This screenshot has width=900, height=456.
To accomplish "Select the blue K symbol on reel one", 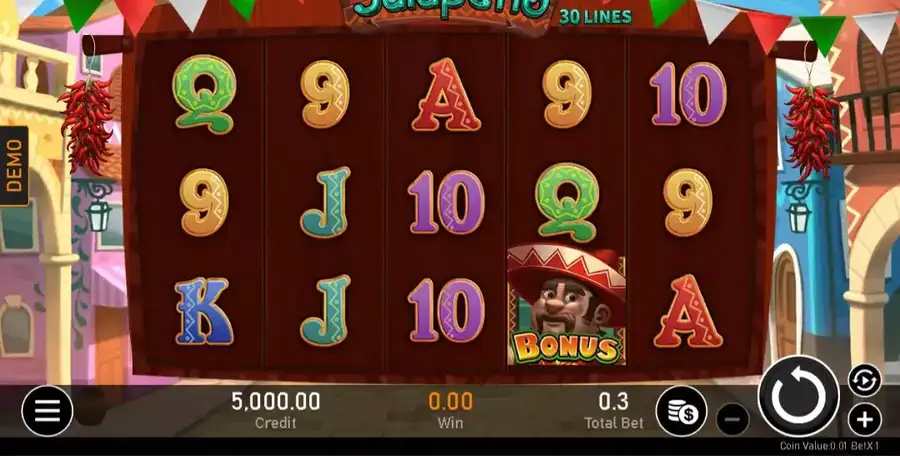I will click(x=204, y=311).
